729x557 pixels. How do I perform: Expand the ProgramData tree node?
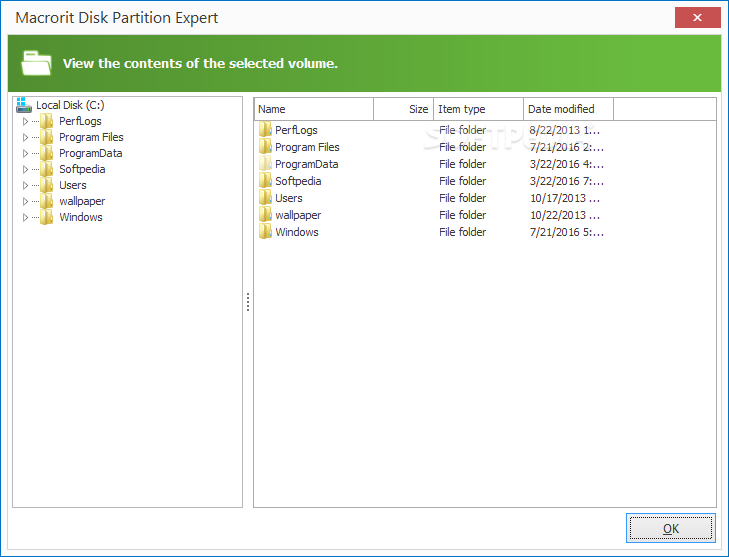click(26, 153)
